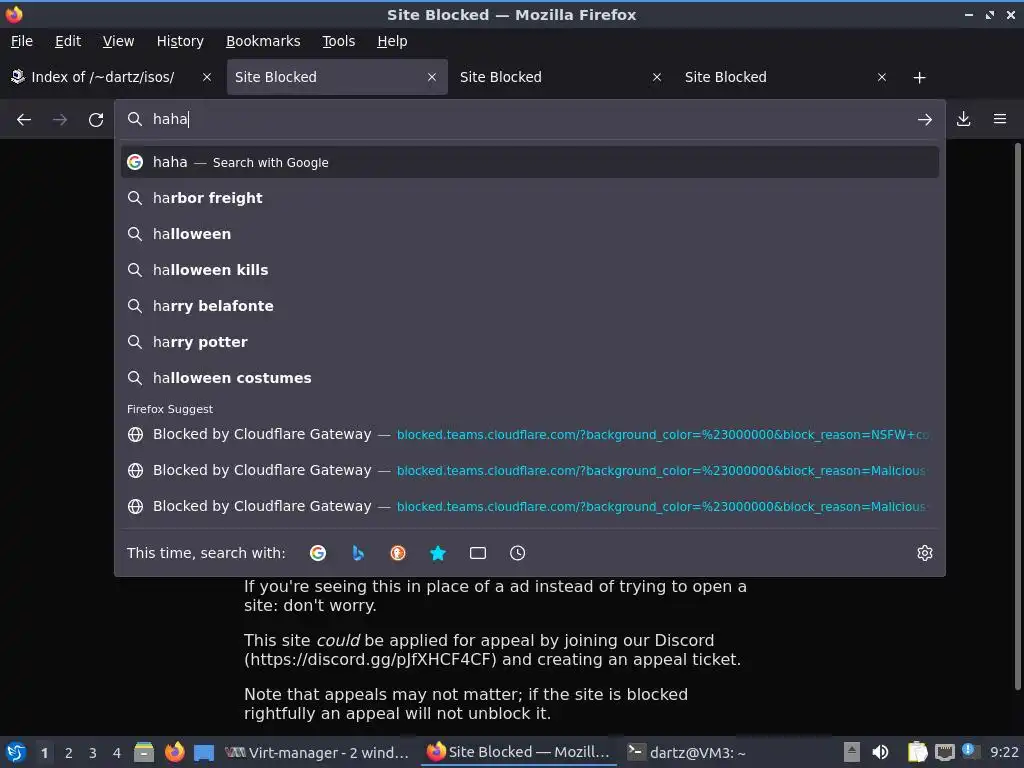1024x768 pixels.
Task: Open the Edit menu
Action: click(x=68, y=41)
